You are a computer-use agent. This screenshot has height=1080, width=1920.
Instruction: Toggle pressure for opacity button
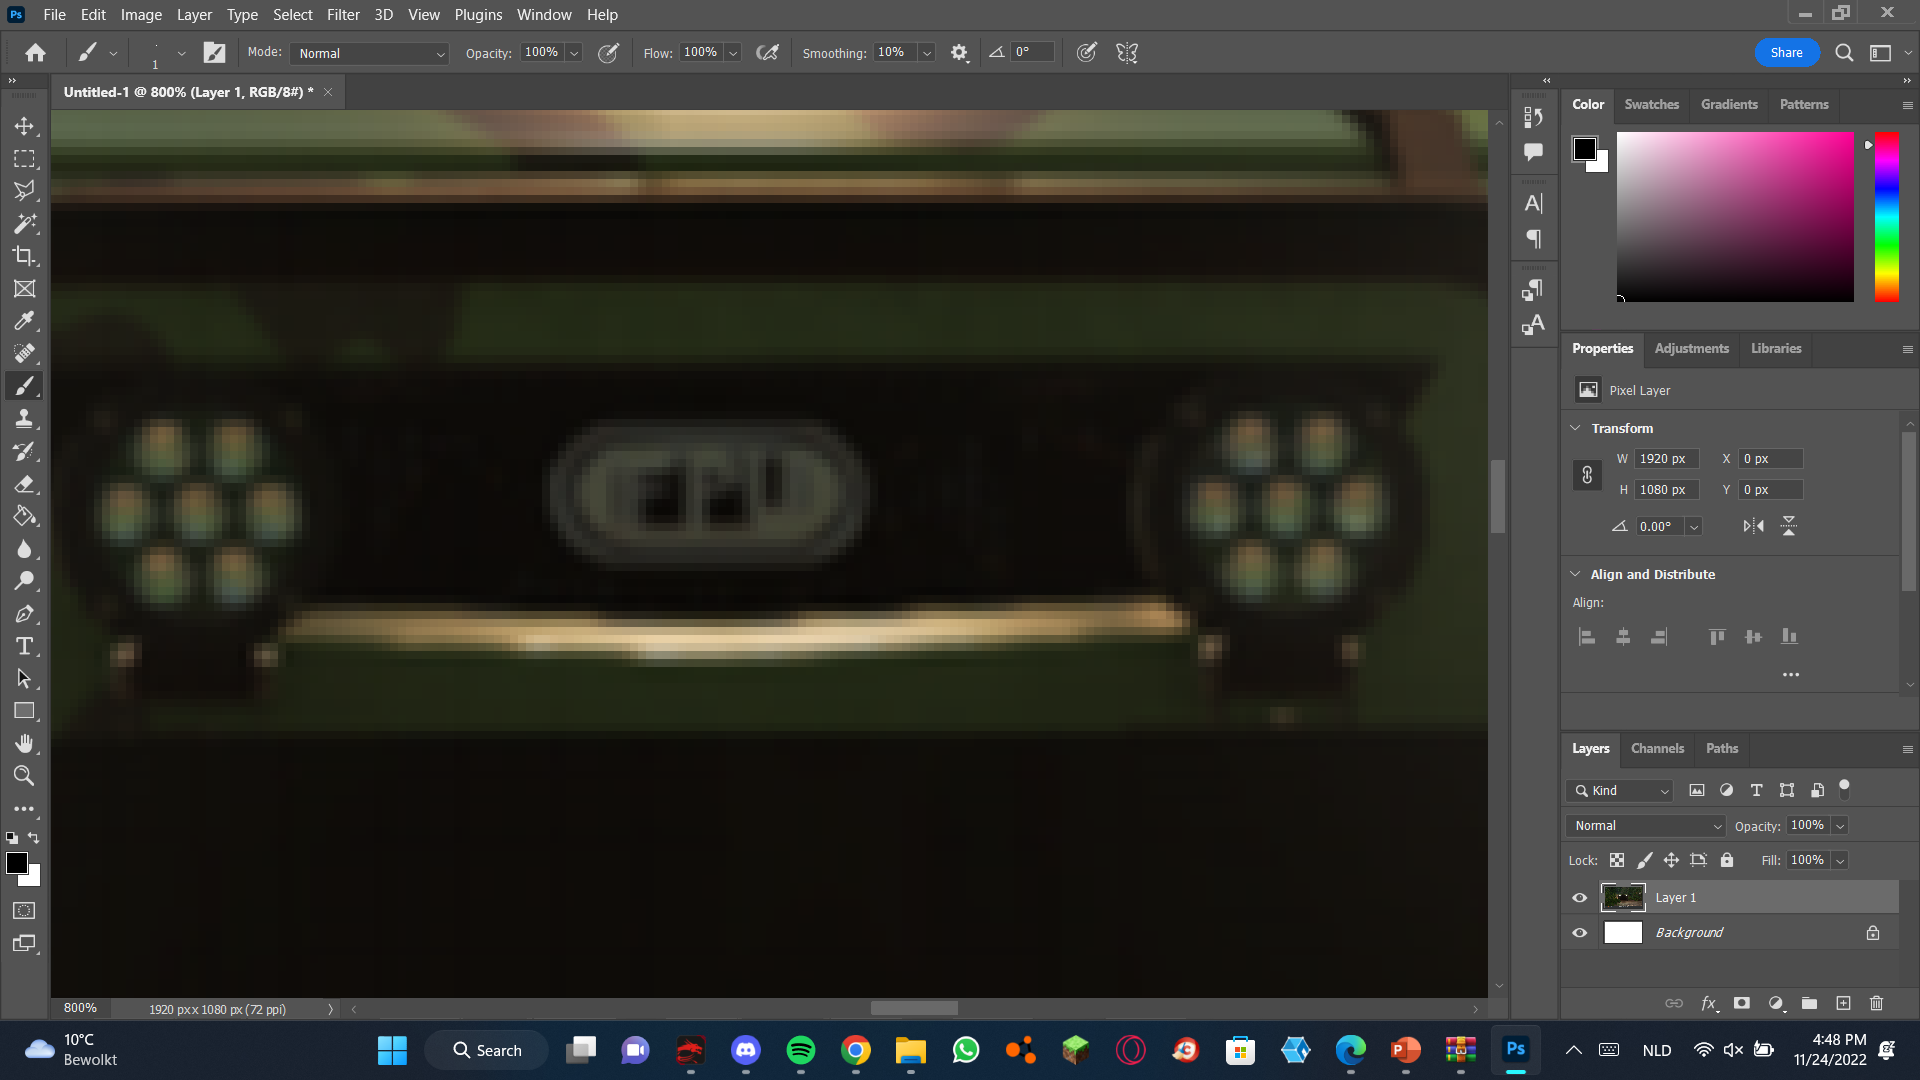click(608, 53)
